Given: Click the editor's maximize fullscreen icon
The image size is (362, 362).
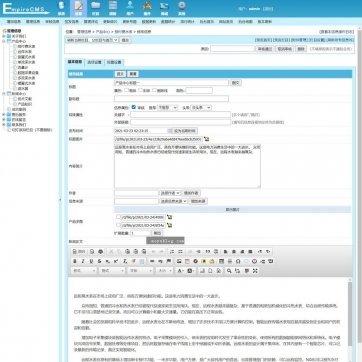Looking at the screenshot, I should [x=255, y=271].
